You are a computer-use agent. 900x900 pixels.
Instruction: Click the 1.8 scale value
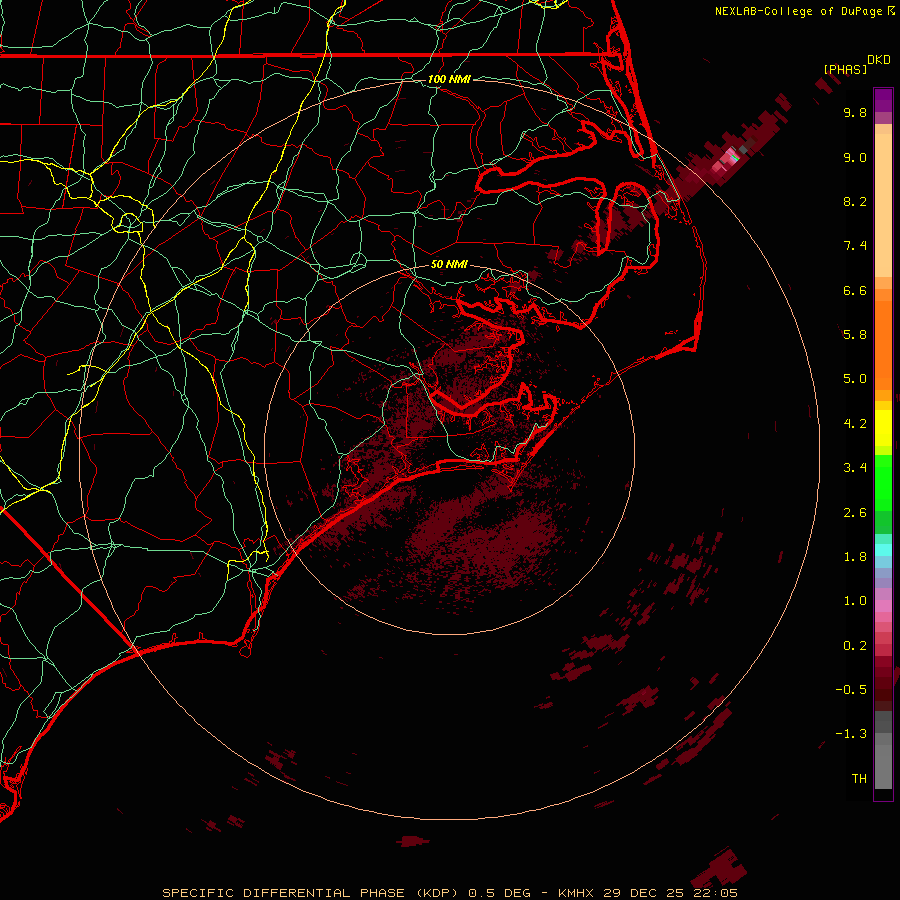click(x=855, y=557)
